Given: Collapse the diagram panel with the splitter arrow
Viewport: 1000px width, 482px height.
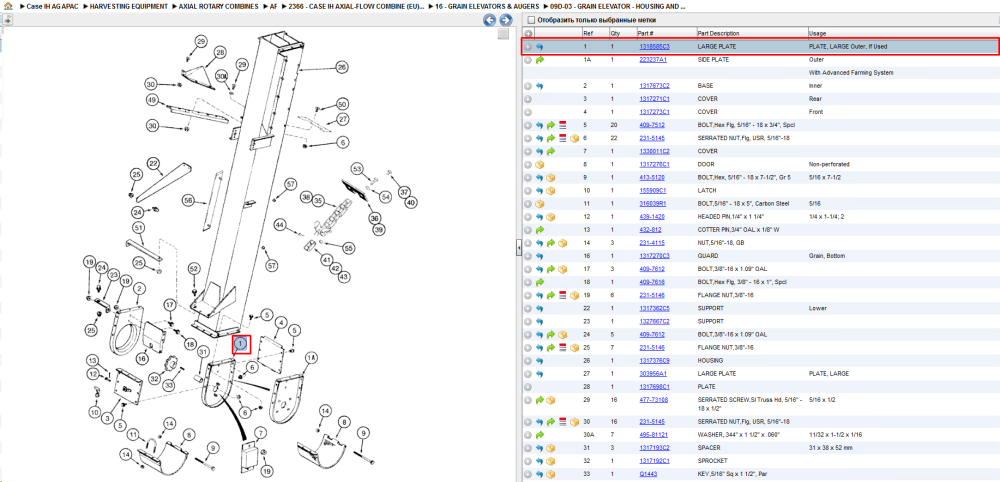Looking at the screenshot, I should [518, 247].
